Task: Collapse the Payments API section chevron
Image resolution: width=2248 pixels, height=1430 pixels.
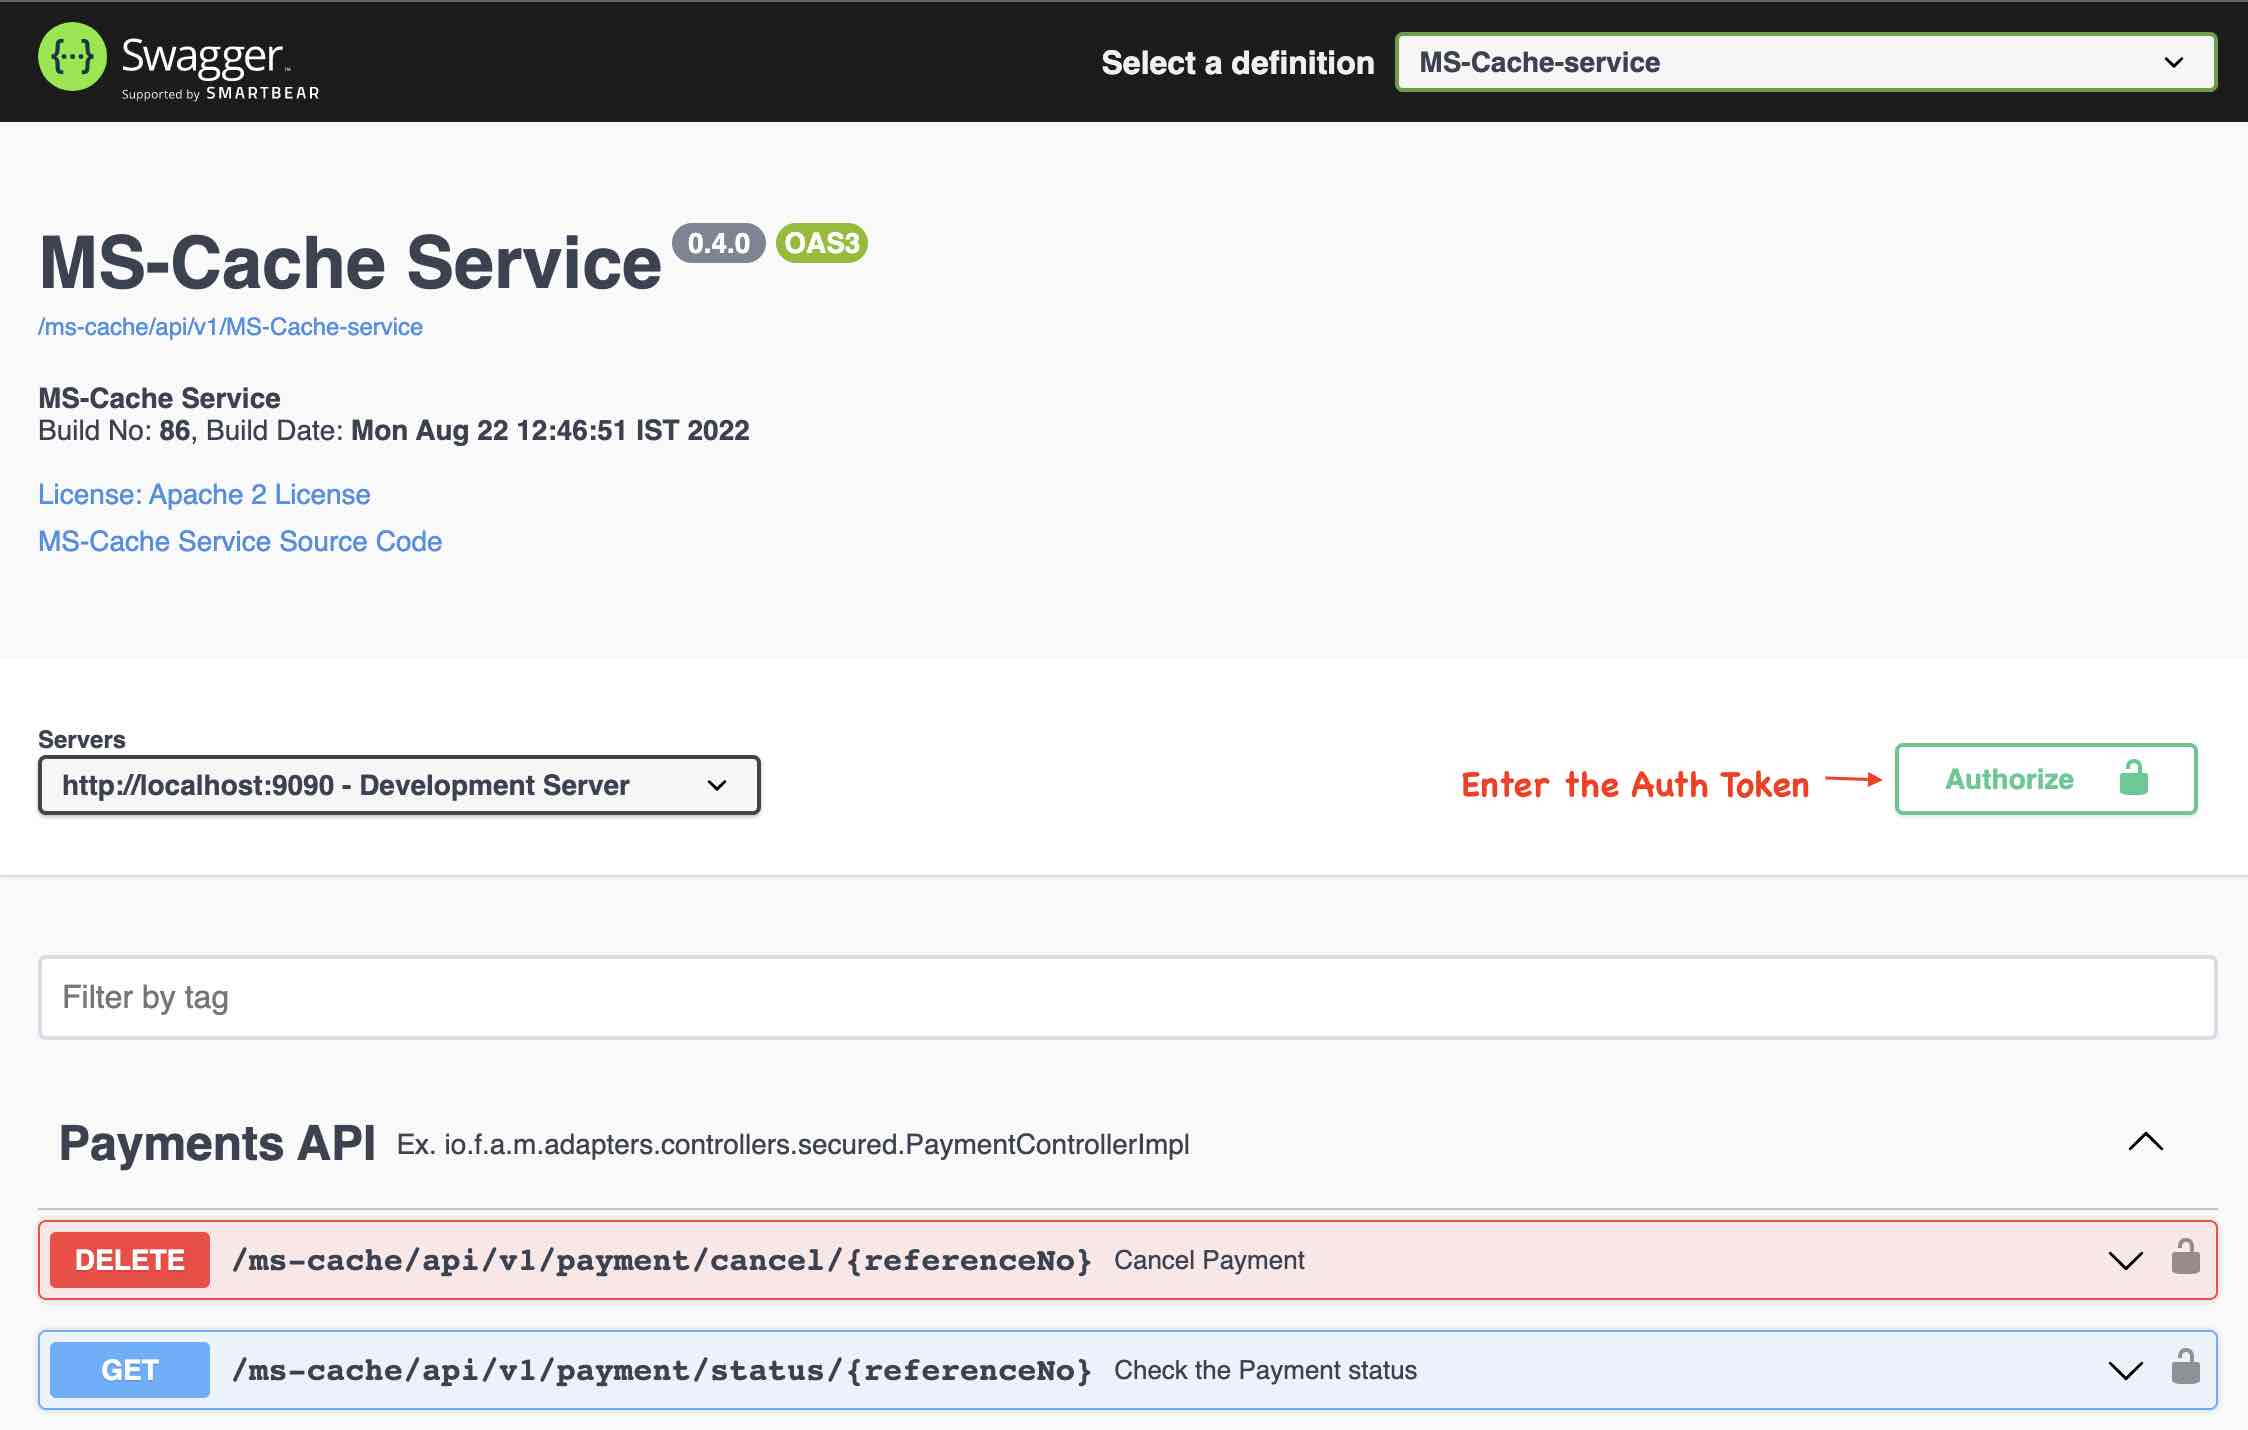Action: point(2145,1142)
